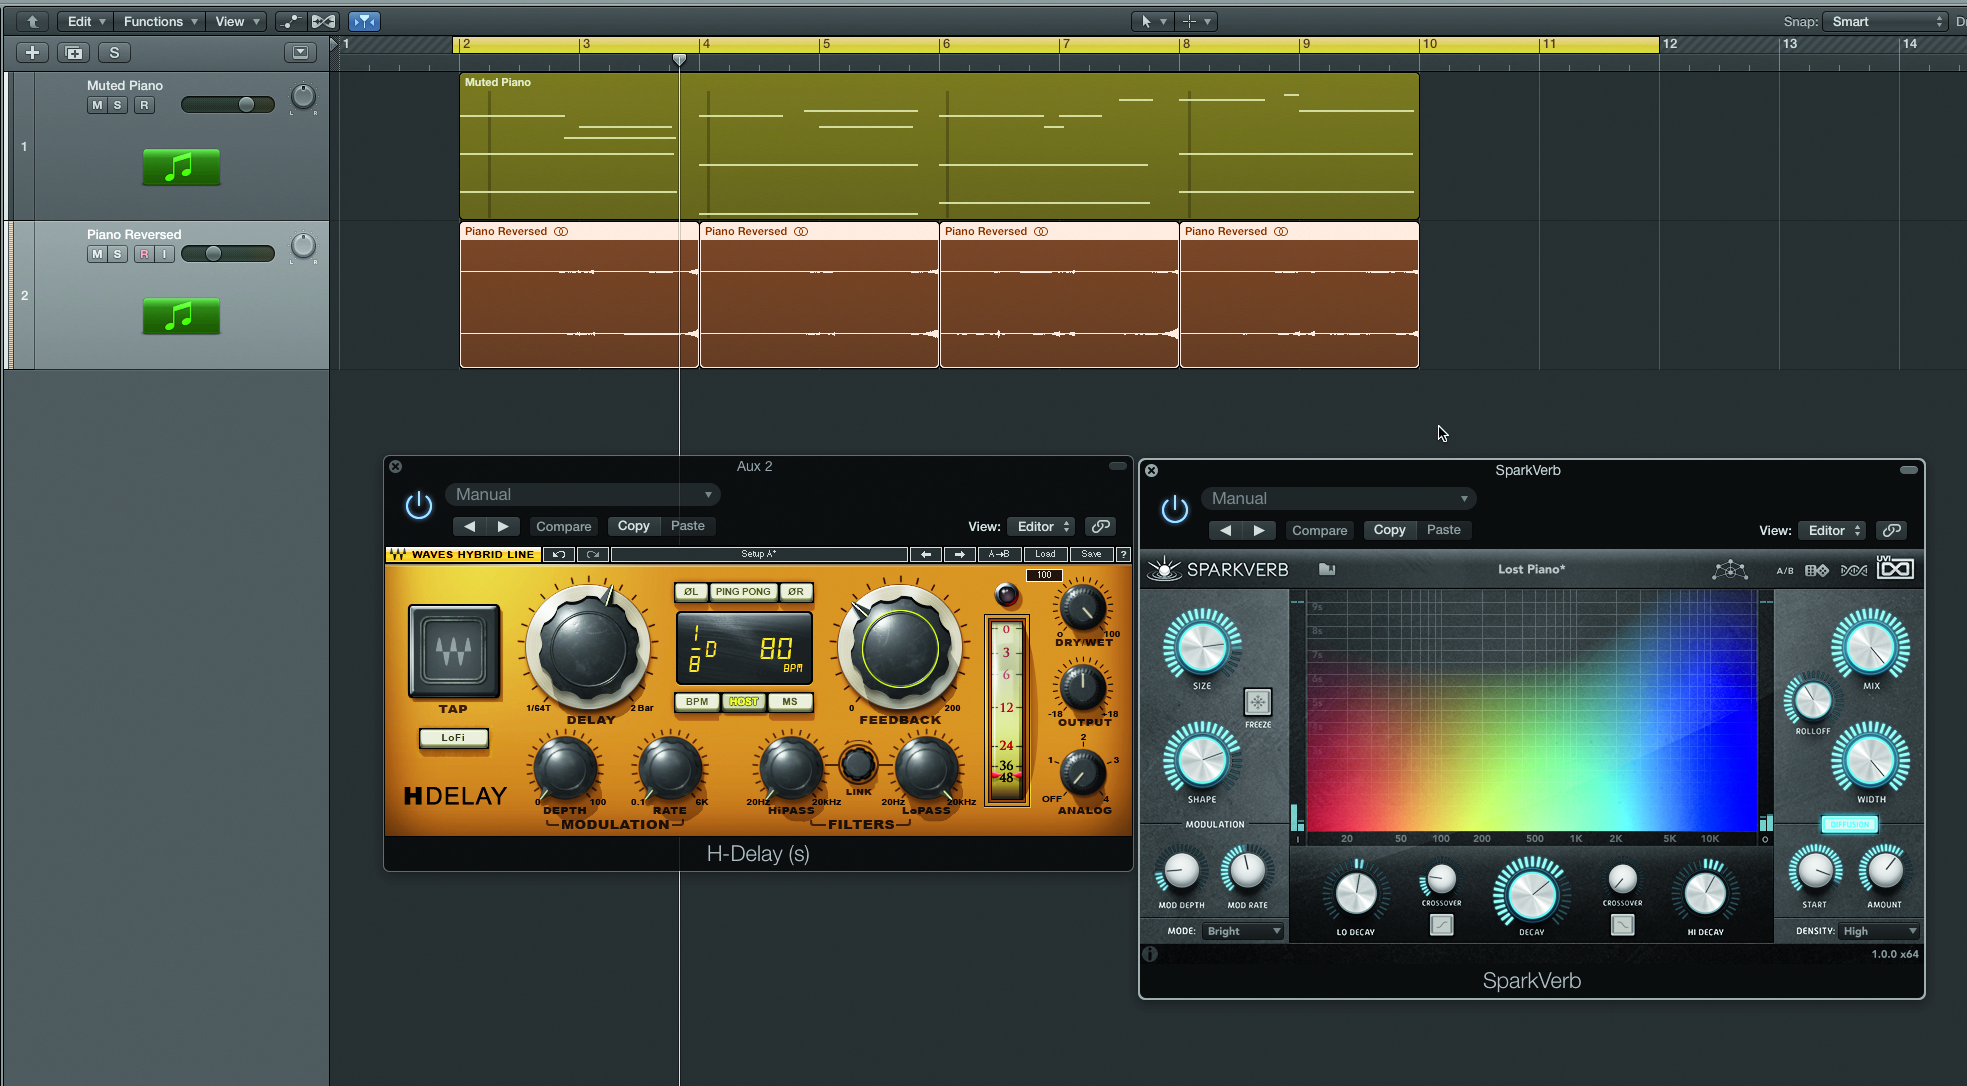Toggle record enable on Piano Reversed track
The height and width of the screenshot is (1086, 1967).
[x=144, y=254]
